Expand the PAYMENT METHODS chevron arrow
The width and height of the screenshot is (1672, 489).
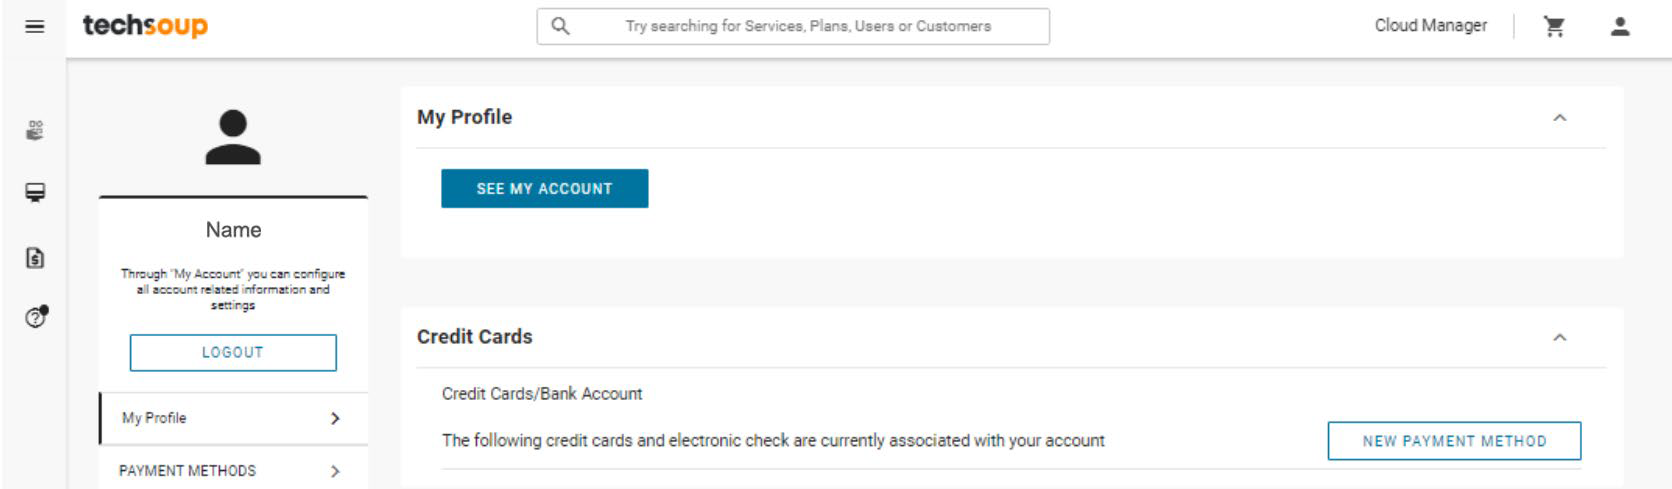(335, 471)
